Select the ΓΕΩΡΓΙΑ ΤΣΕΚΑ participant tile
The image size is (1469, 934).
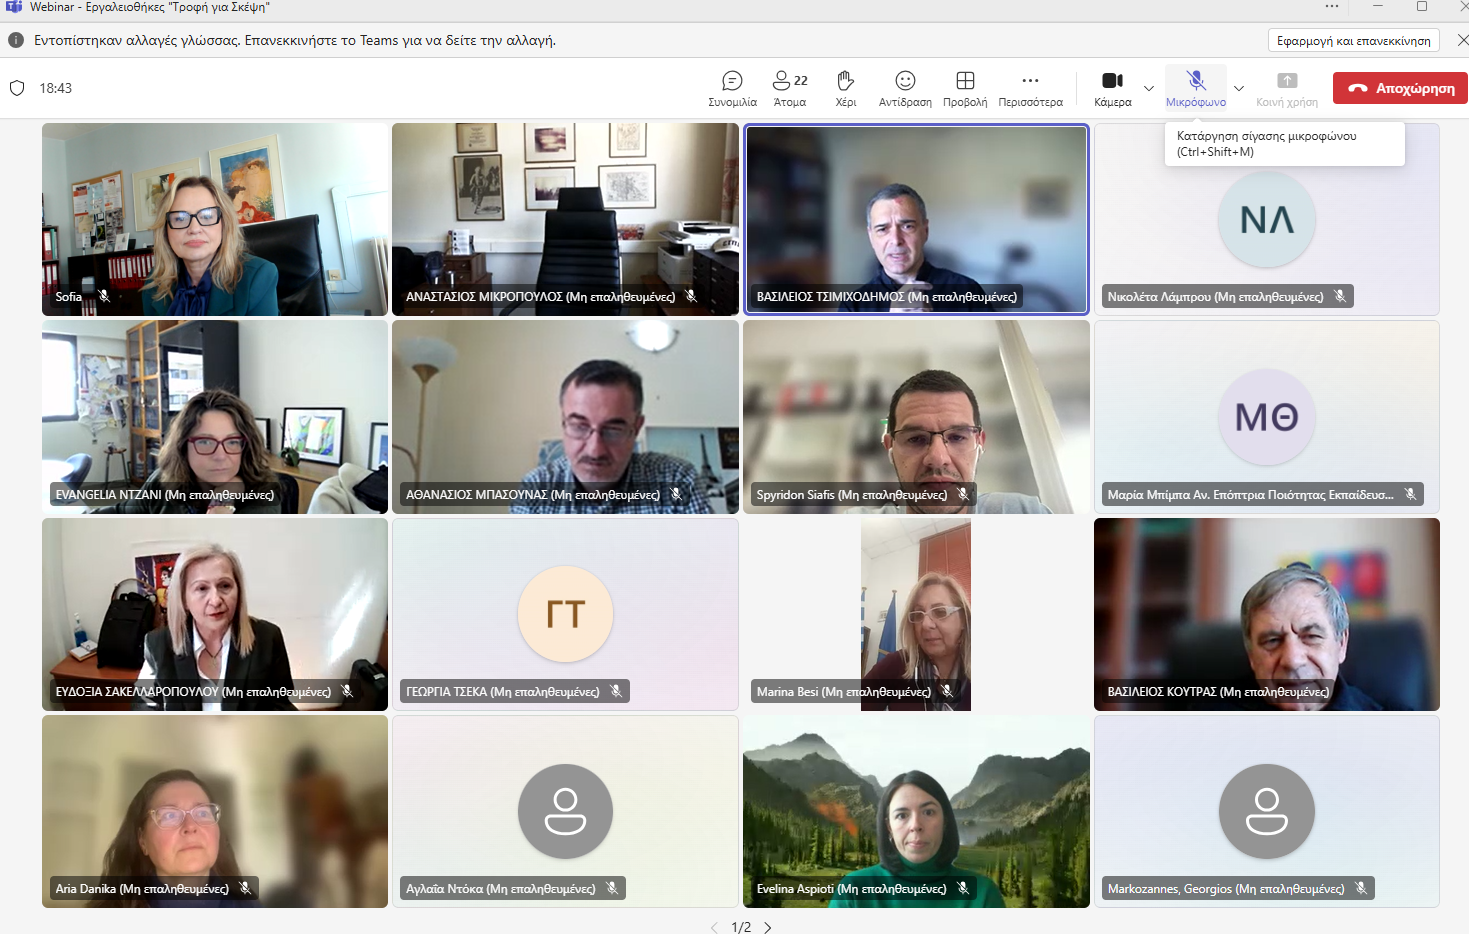pos(565,614)
